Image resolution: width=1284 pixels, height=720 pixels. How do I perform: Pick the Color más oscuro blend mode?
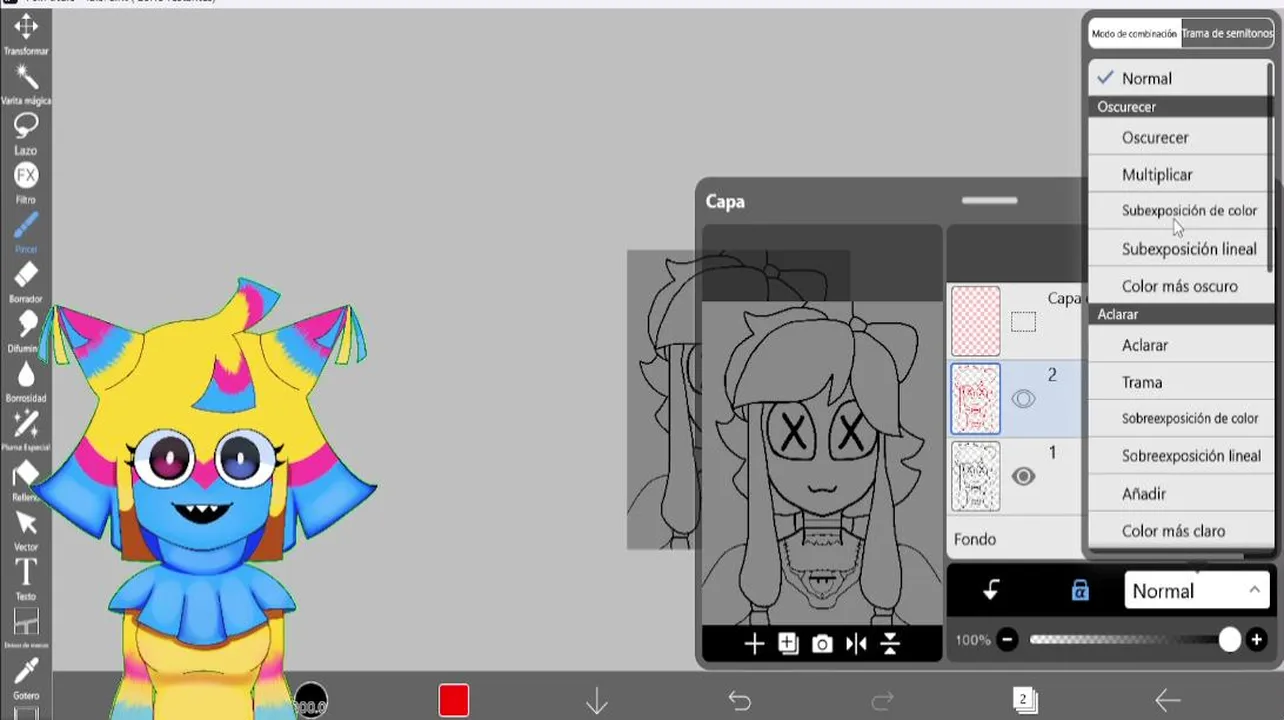1178,286
